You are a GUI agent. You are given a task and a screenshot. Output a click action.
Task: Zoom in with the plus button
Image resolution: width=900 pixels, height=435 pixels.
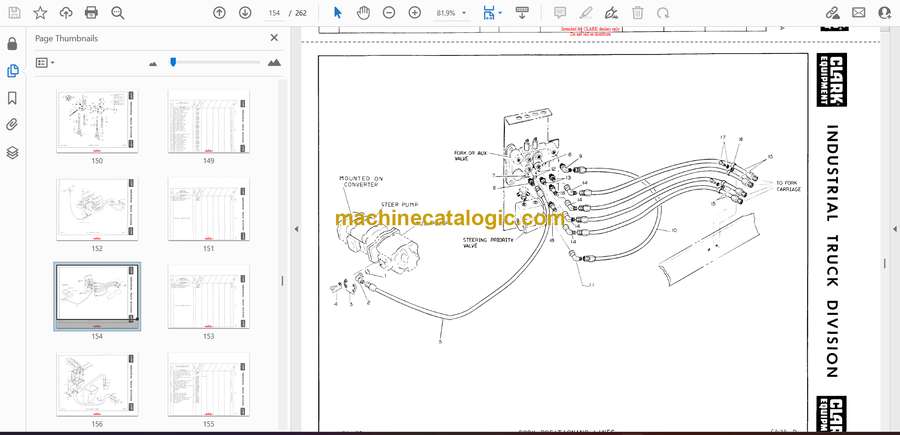[414, 13]
